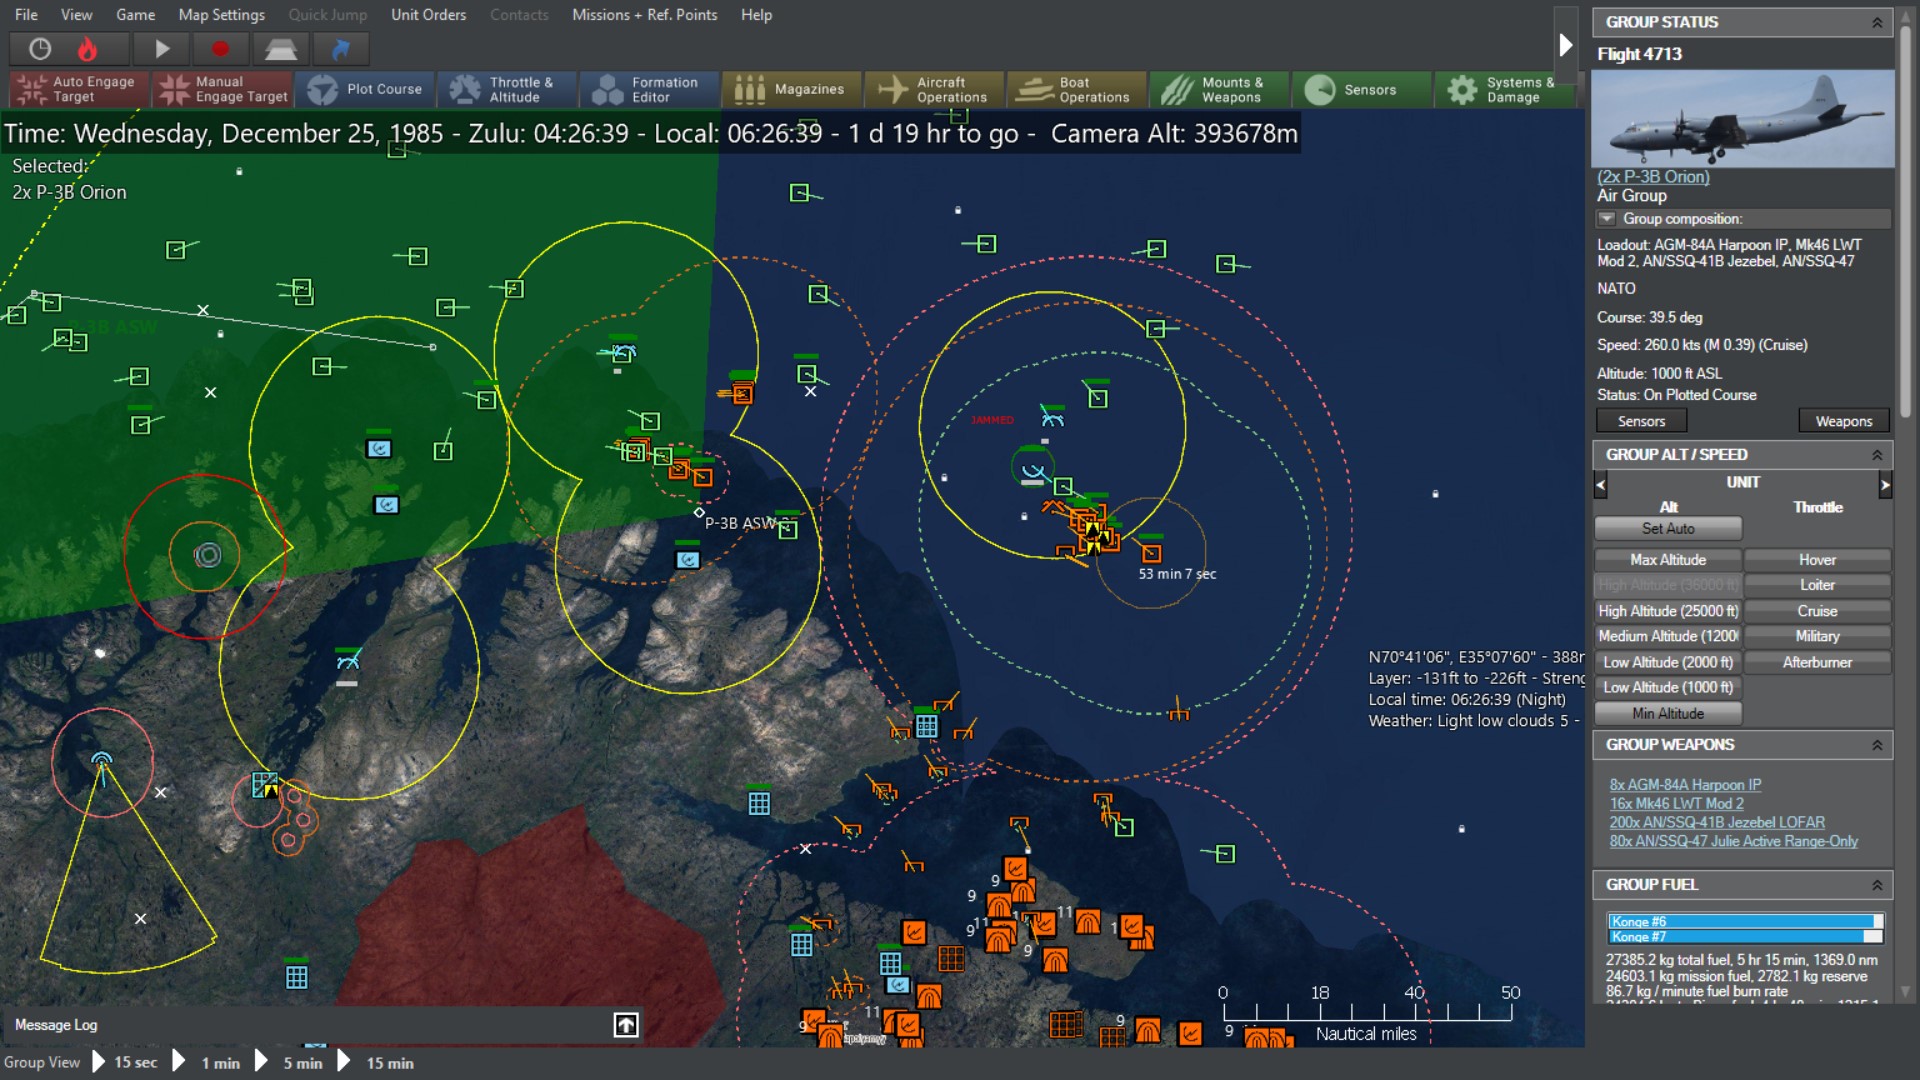Open Boat Operations

1076,89
